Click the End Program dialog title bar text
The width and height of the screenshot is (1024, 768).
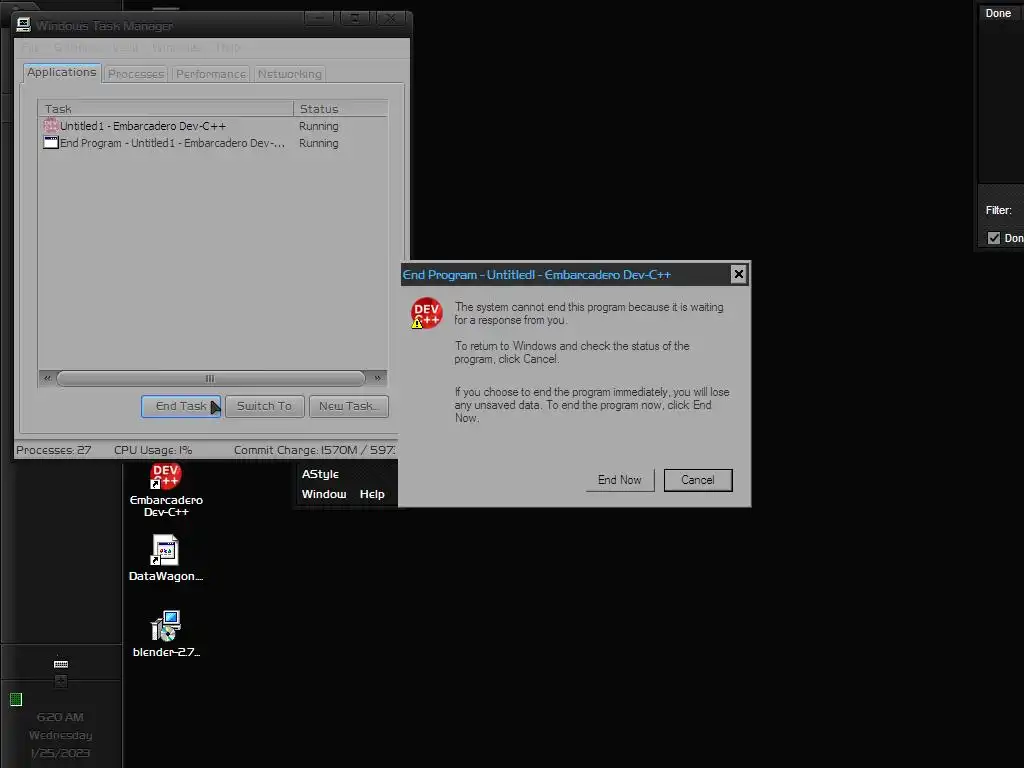[536, 275]
